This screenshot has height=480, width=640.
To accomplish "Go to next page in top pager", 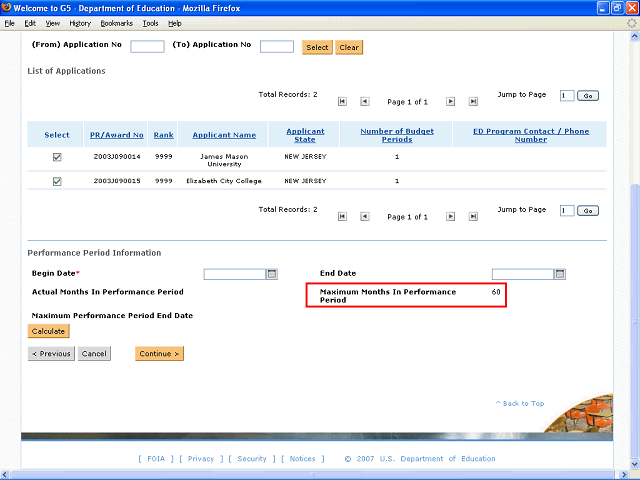I will point(450,101).
